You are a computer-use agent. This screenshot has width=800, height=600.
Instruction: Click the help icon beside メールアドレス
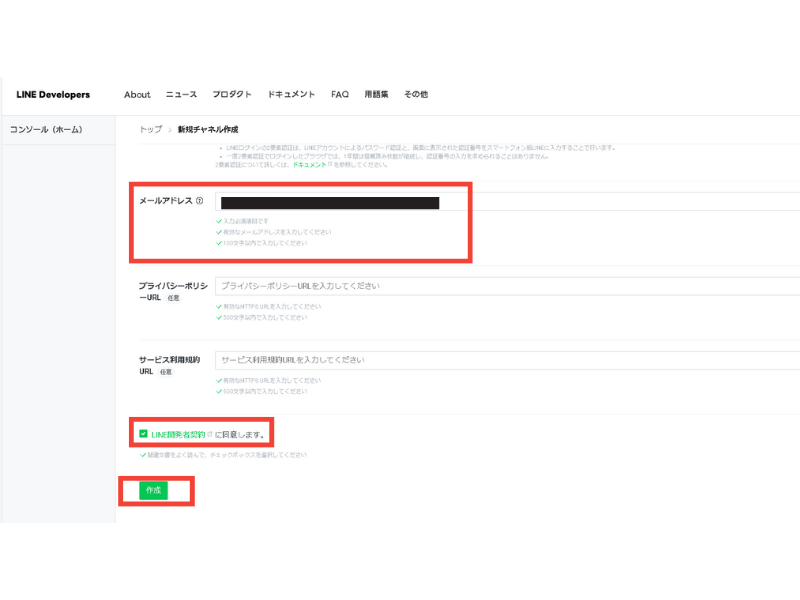pyautogui.click(x=200, y=201)
